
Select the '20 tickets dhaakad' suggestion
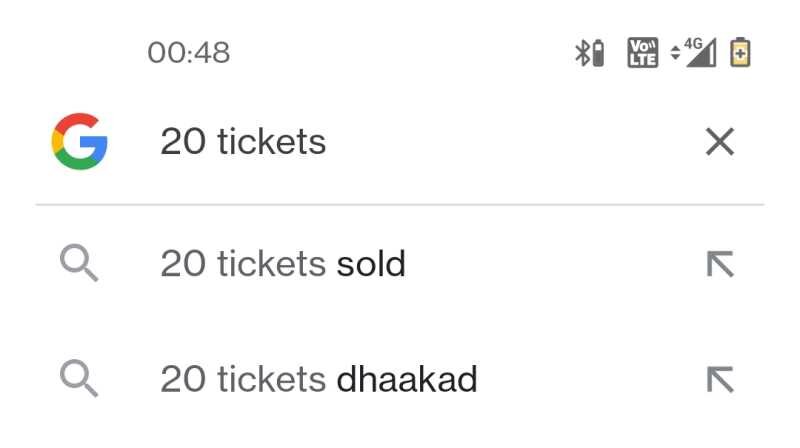point(319,379)
